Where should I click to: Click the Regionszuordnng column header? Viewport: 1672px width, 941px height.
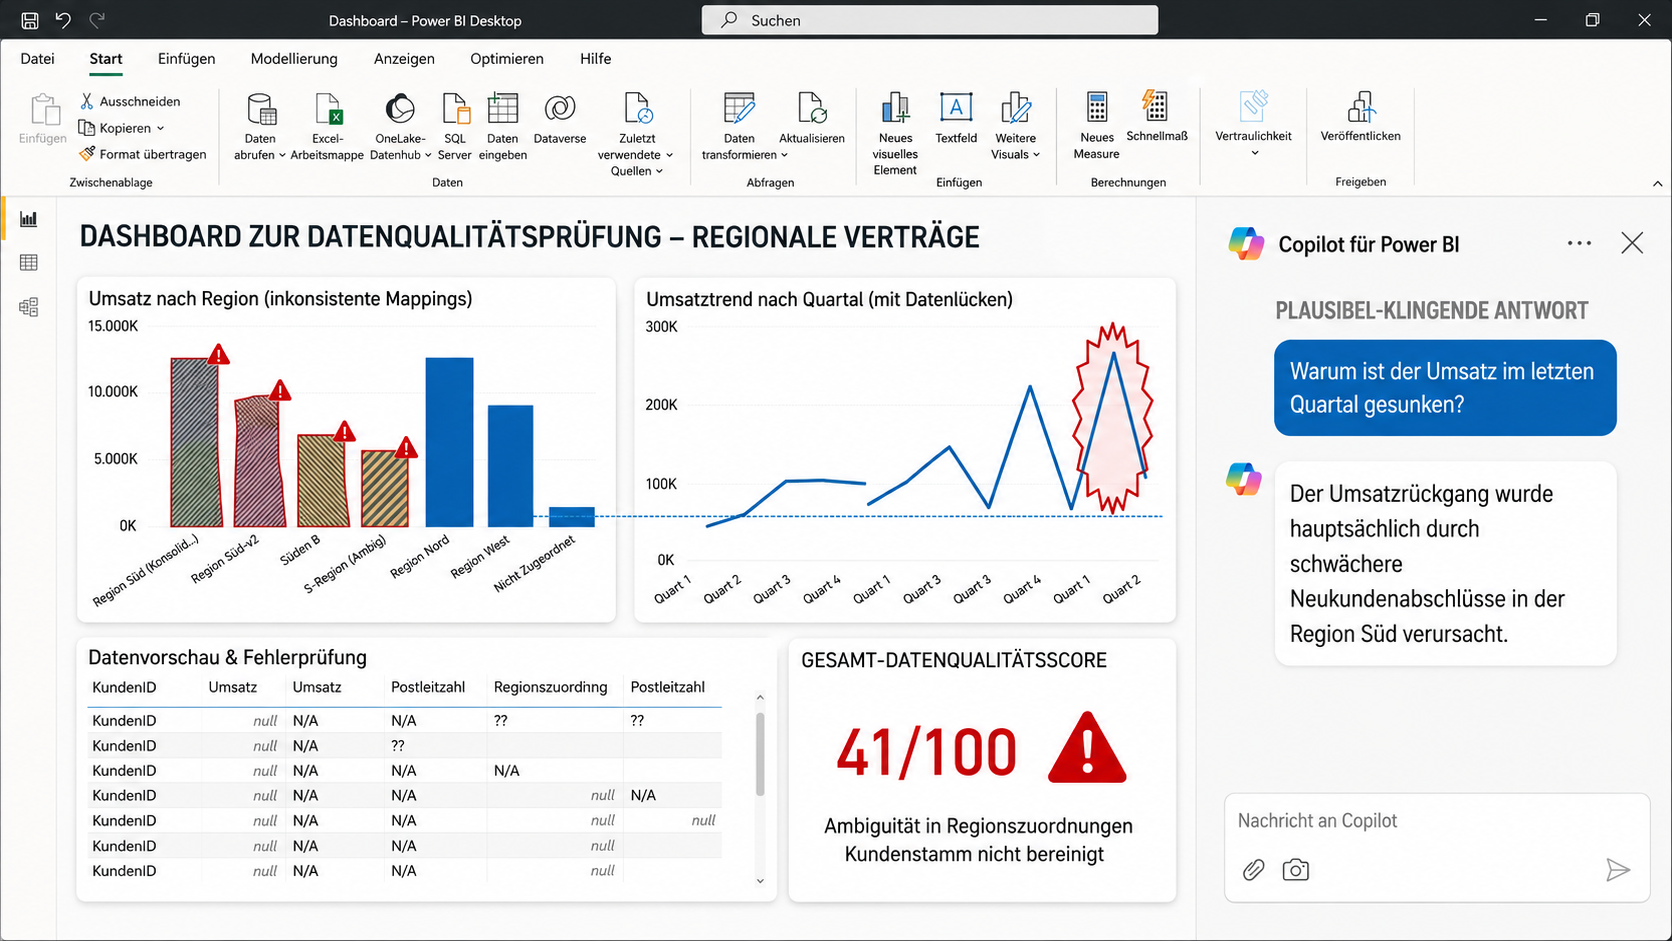tap(550, 687)
